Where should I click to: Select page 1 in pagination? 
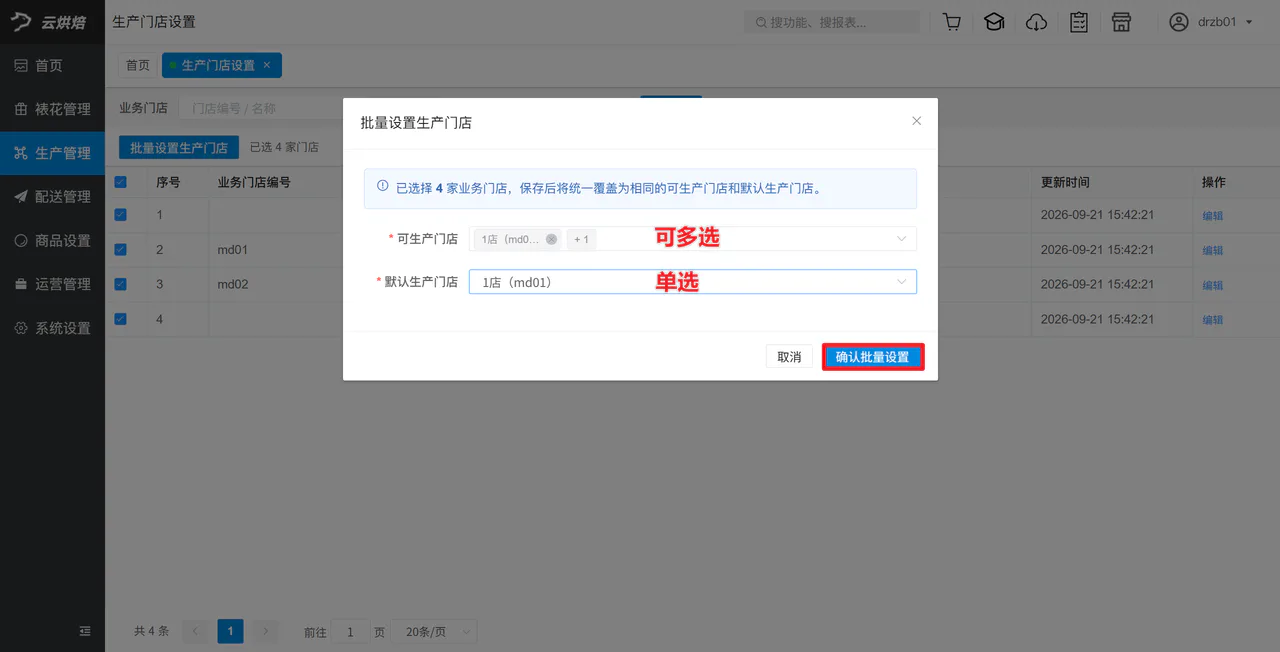(230, 631)
